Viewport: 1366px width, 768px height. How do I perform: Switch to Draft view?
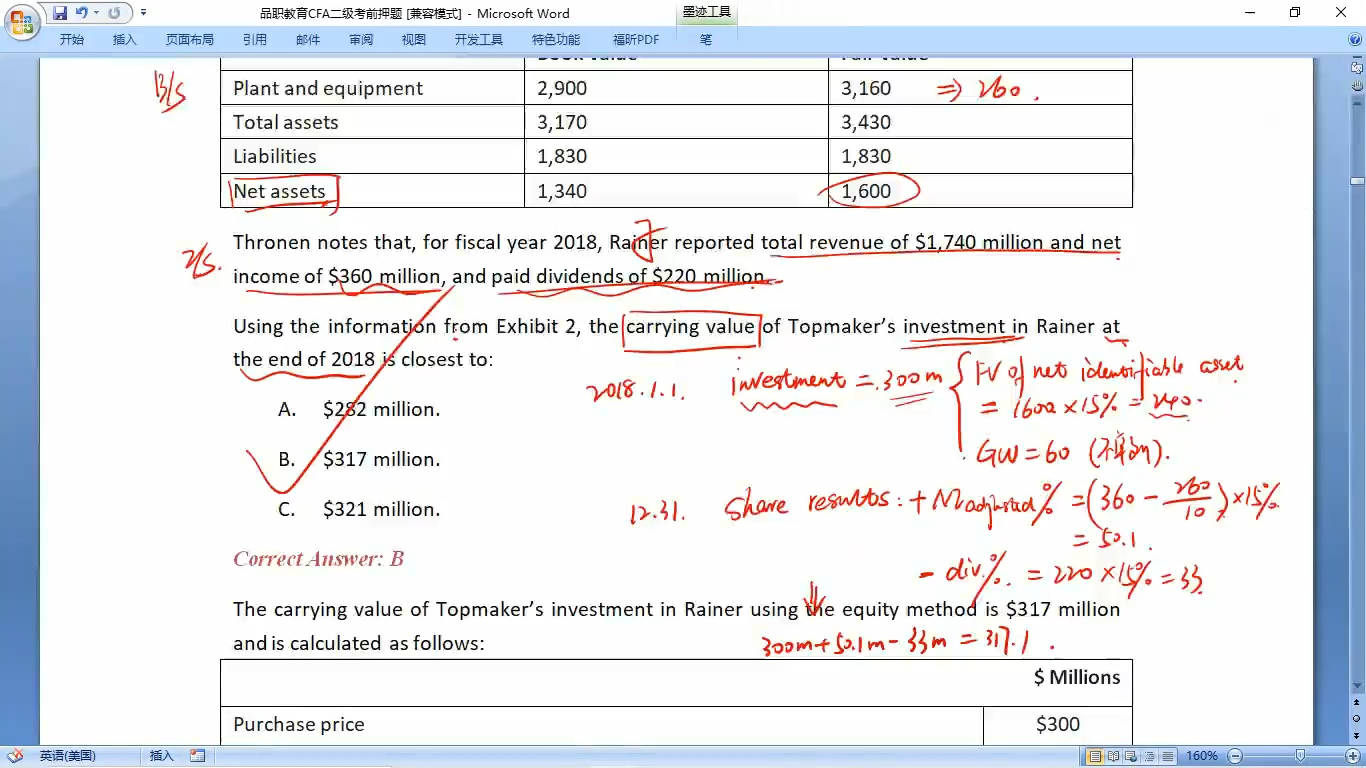coord(1168,756)
